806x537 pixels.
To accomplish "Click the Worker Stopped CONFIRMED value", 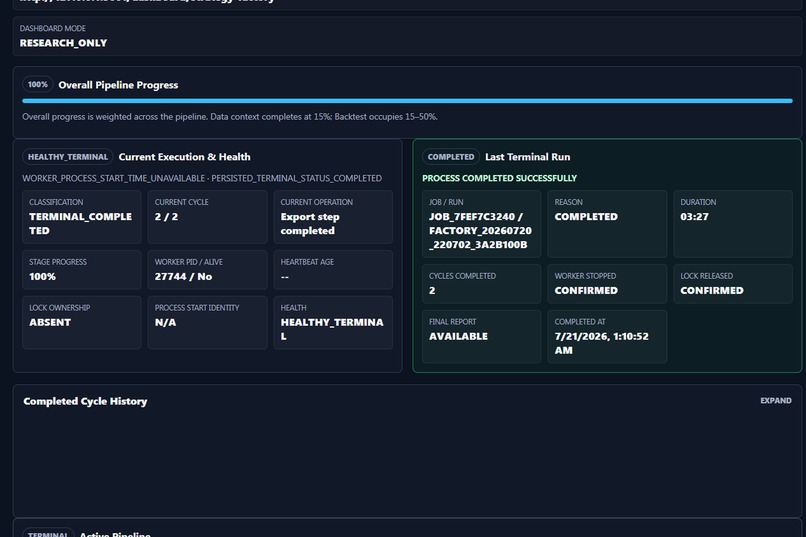I will pos(586,290).
